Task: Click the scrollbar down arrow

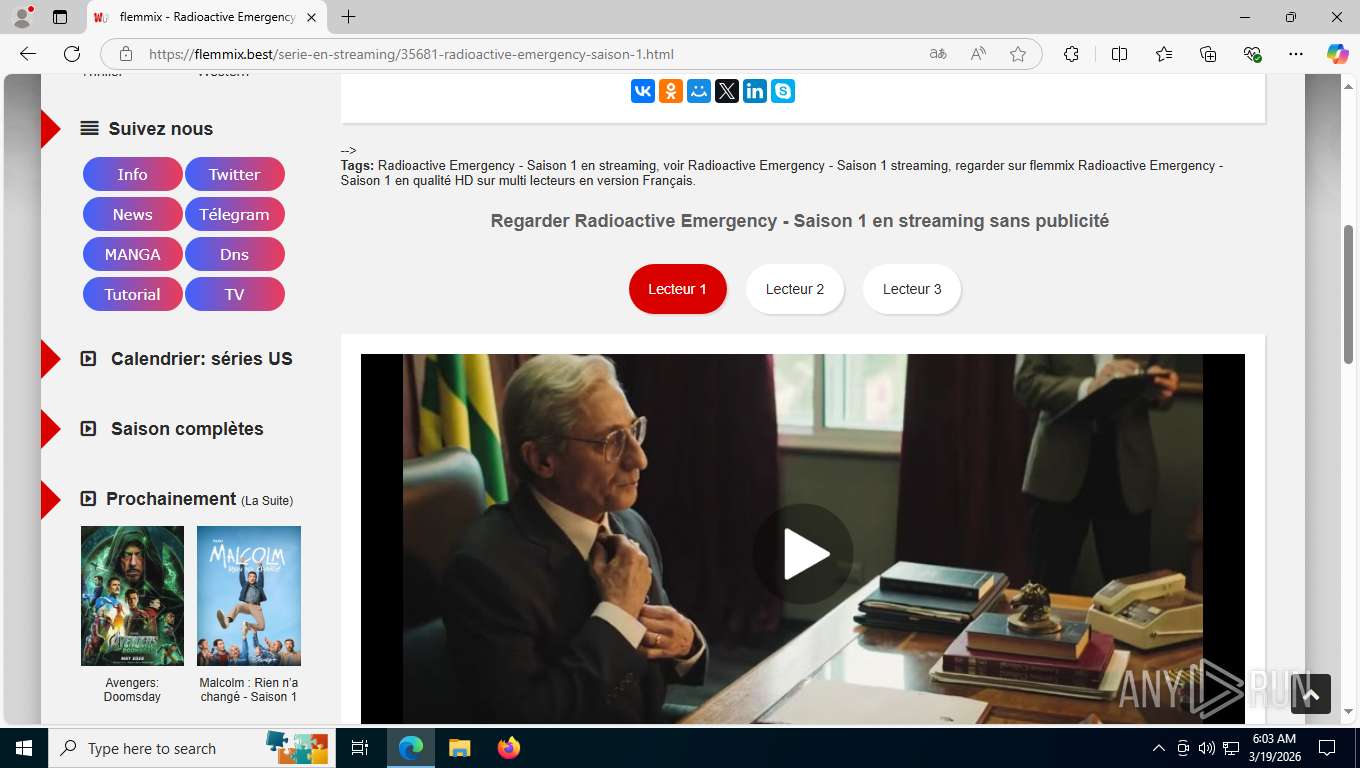Action: point(1348,712)
